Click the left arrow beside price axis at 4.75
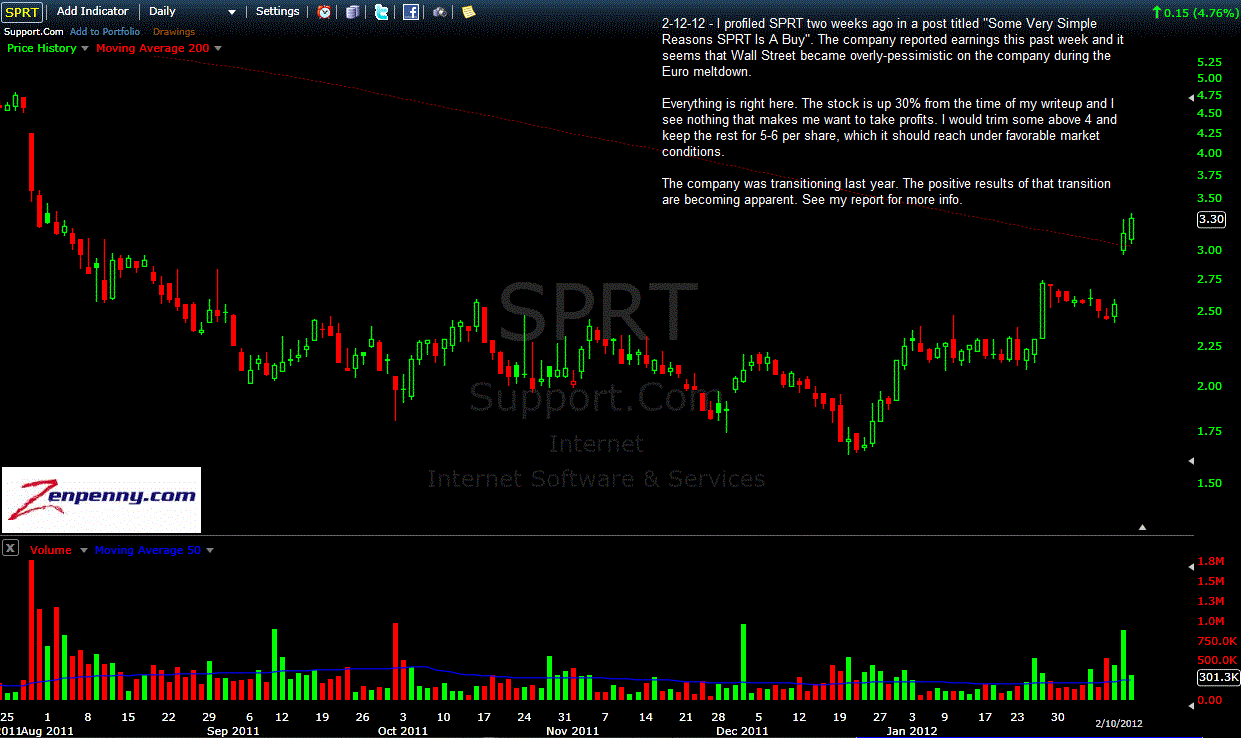The height and width of the screenshot is (738, 1241). coord(1190,96)
